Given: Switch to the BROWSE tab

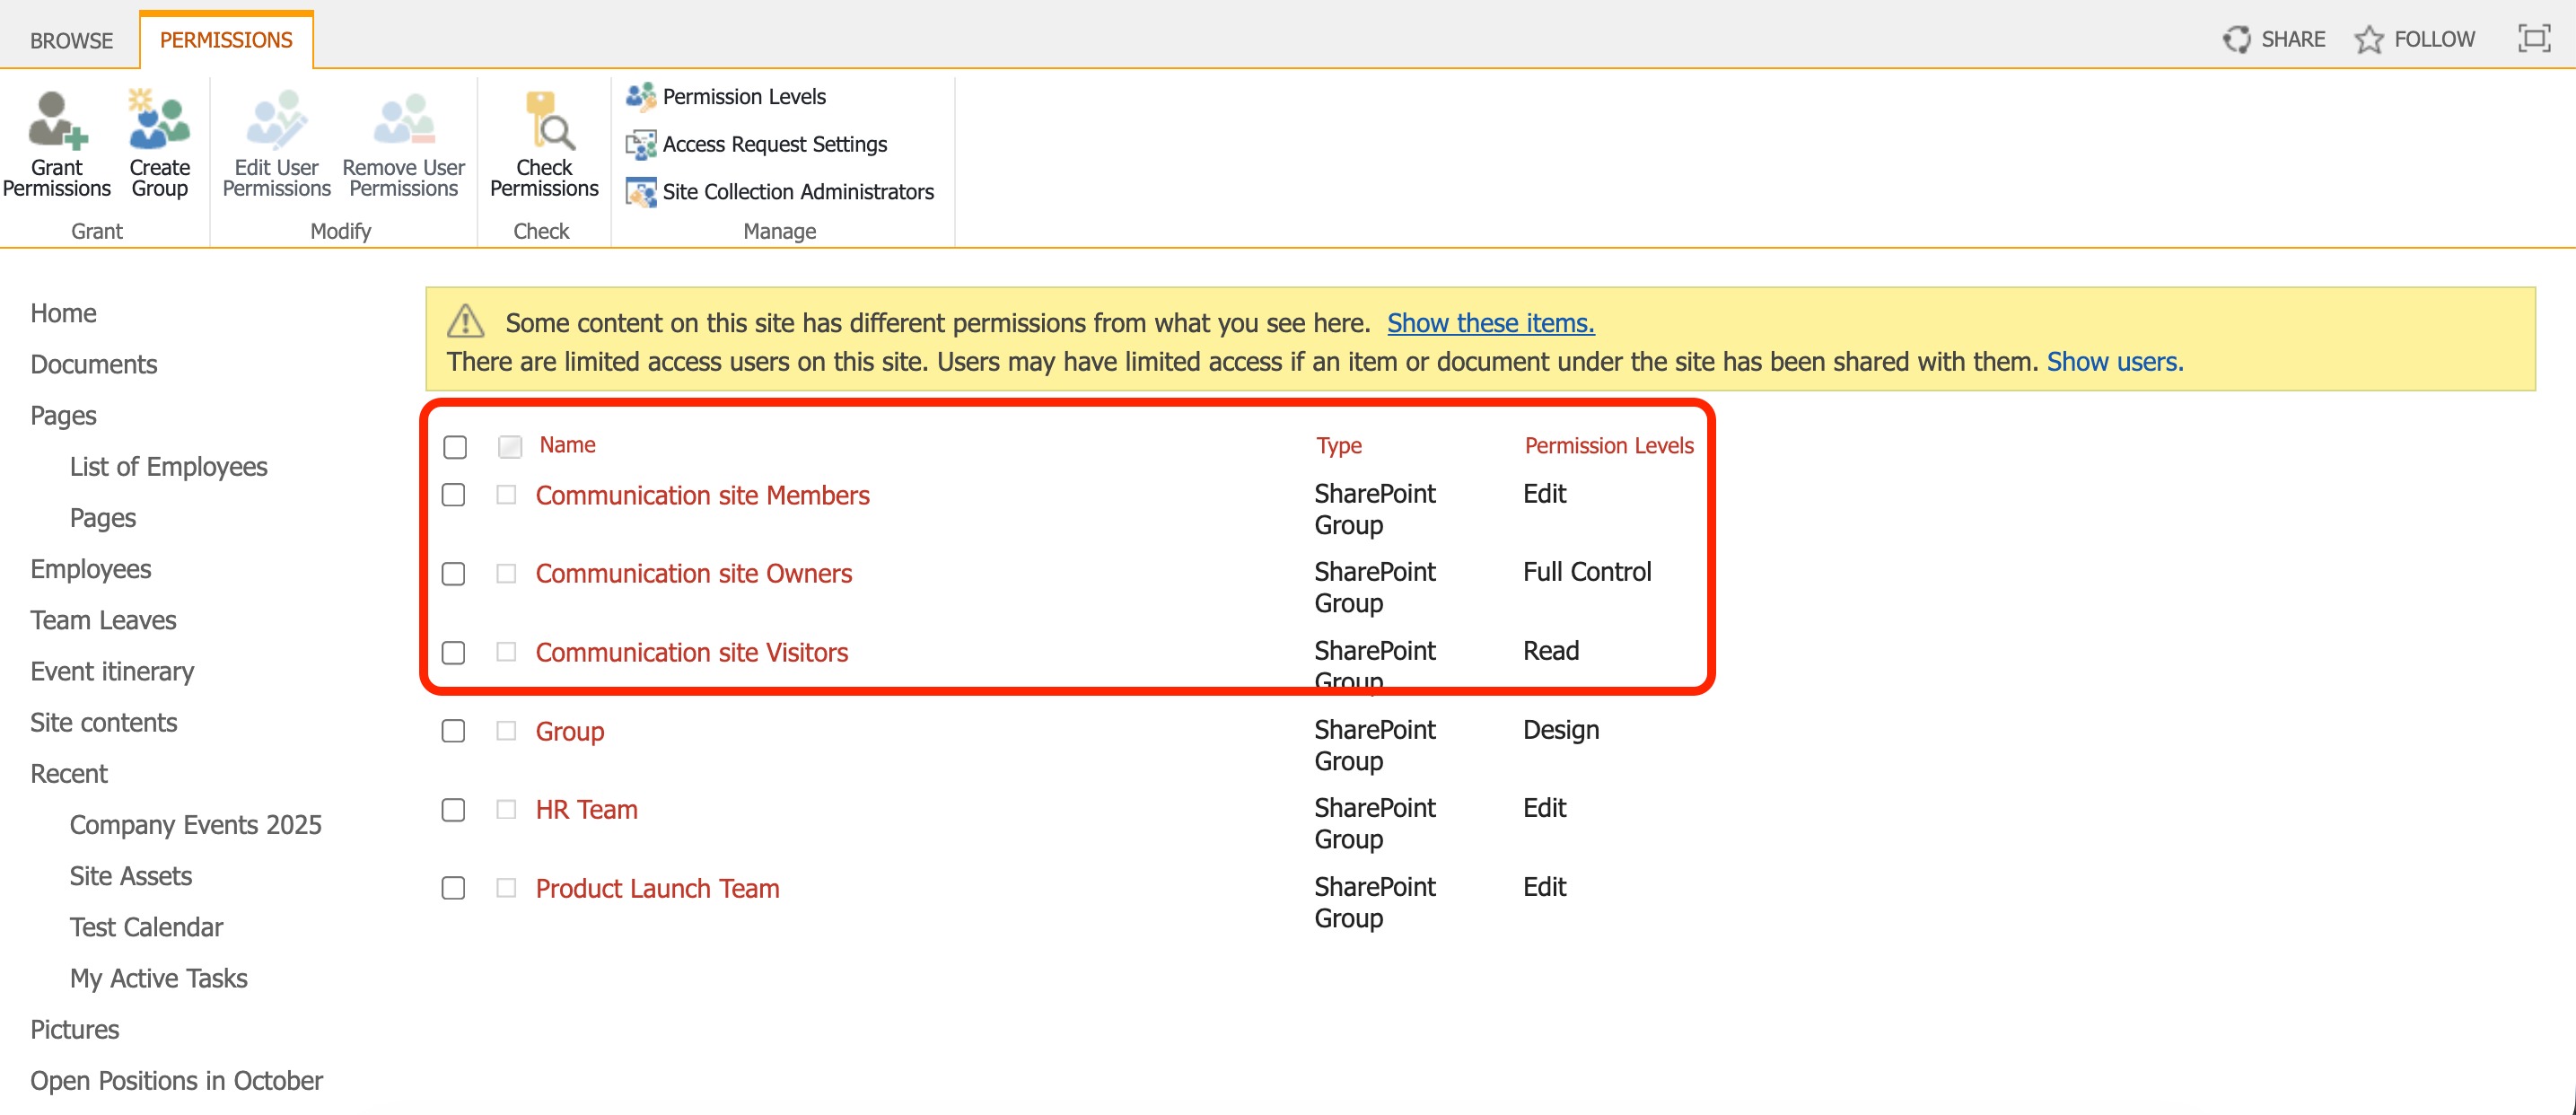Looking at the screenshot, I should (71, 40).
